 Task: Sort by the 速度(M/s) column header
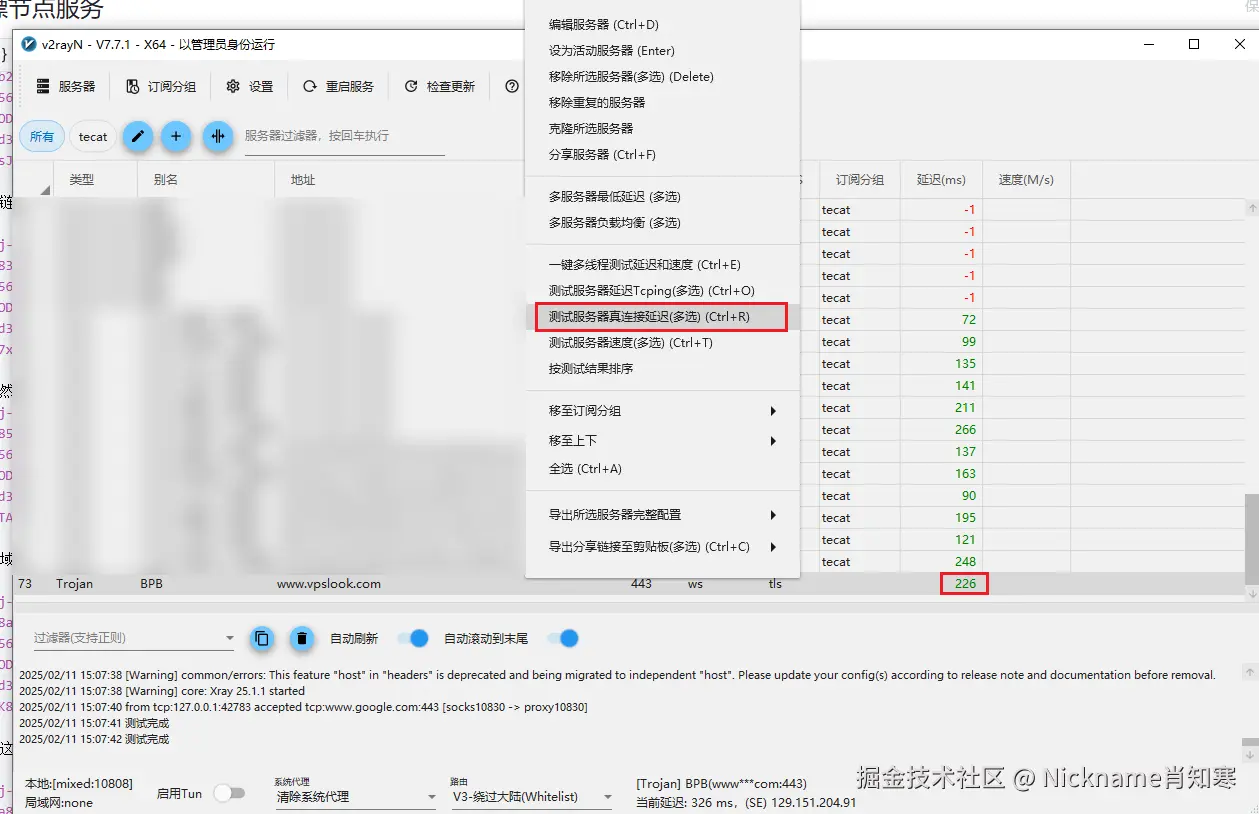tap(1026, 180)
